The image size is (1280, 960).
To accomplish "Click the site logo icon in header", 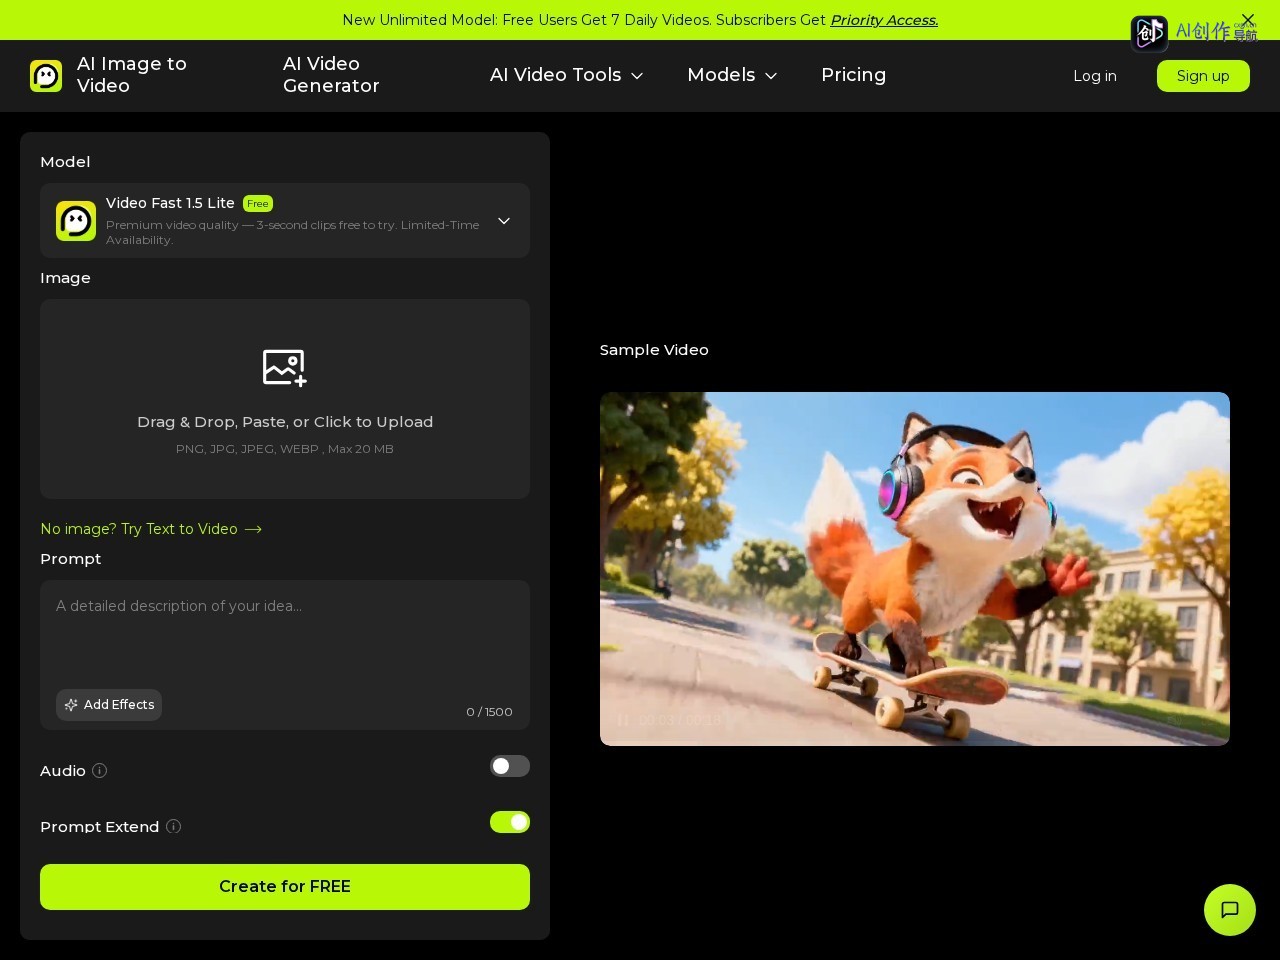I will 46,76.
